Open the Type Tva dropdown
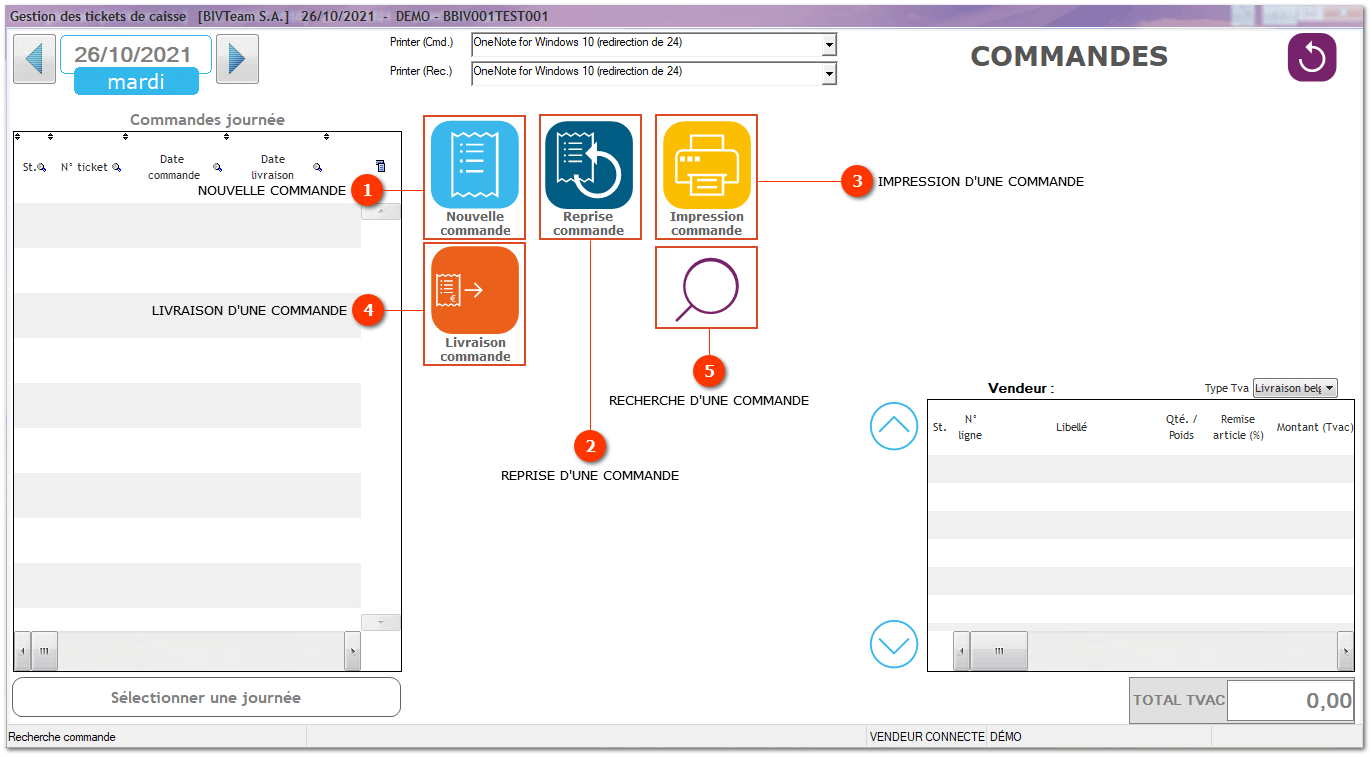1372x757 pixels. (x=1329, y=388)
